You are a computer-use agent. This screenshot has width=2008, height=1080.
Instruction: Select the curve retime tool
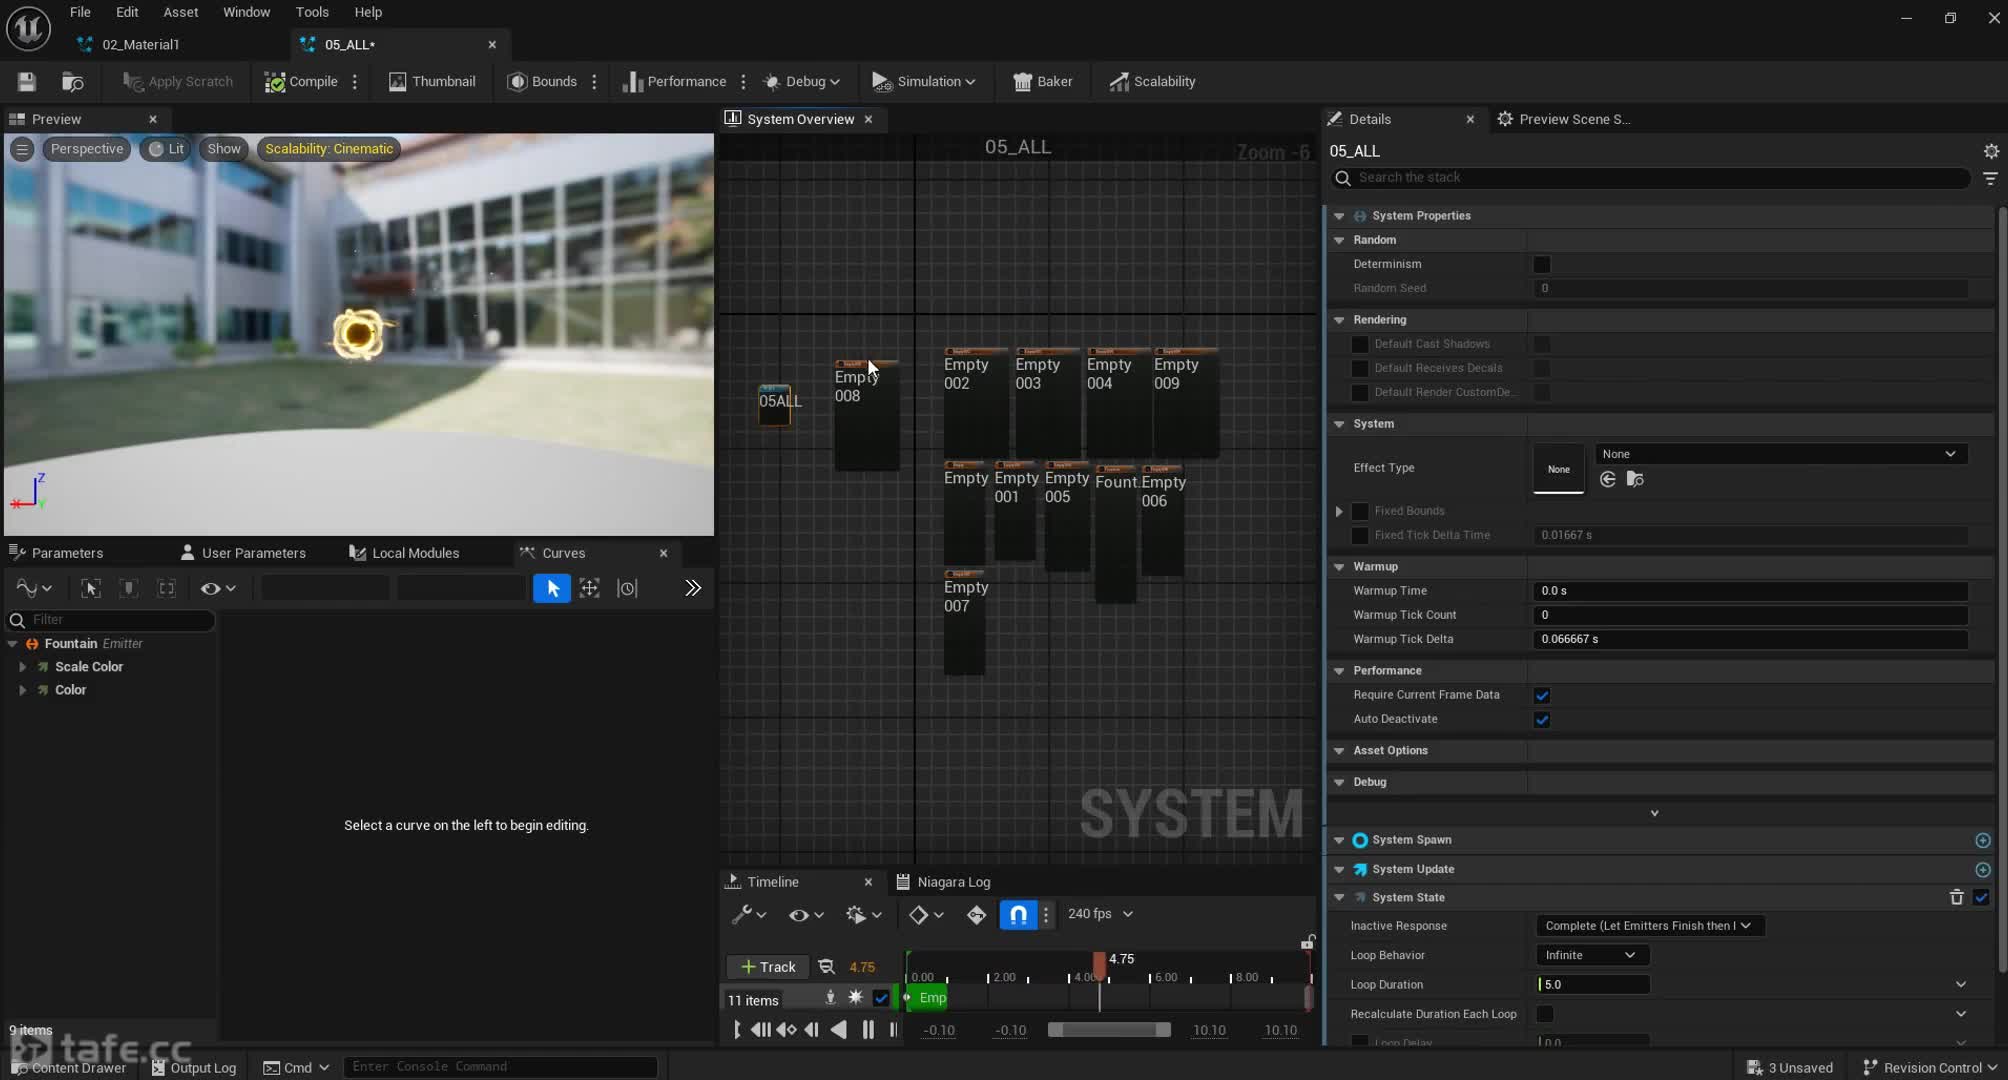(628, 588)
